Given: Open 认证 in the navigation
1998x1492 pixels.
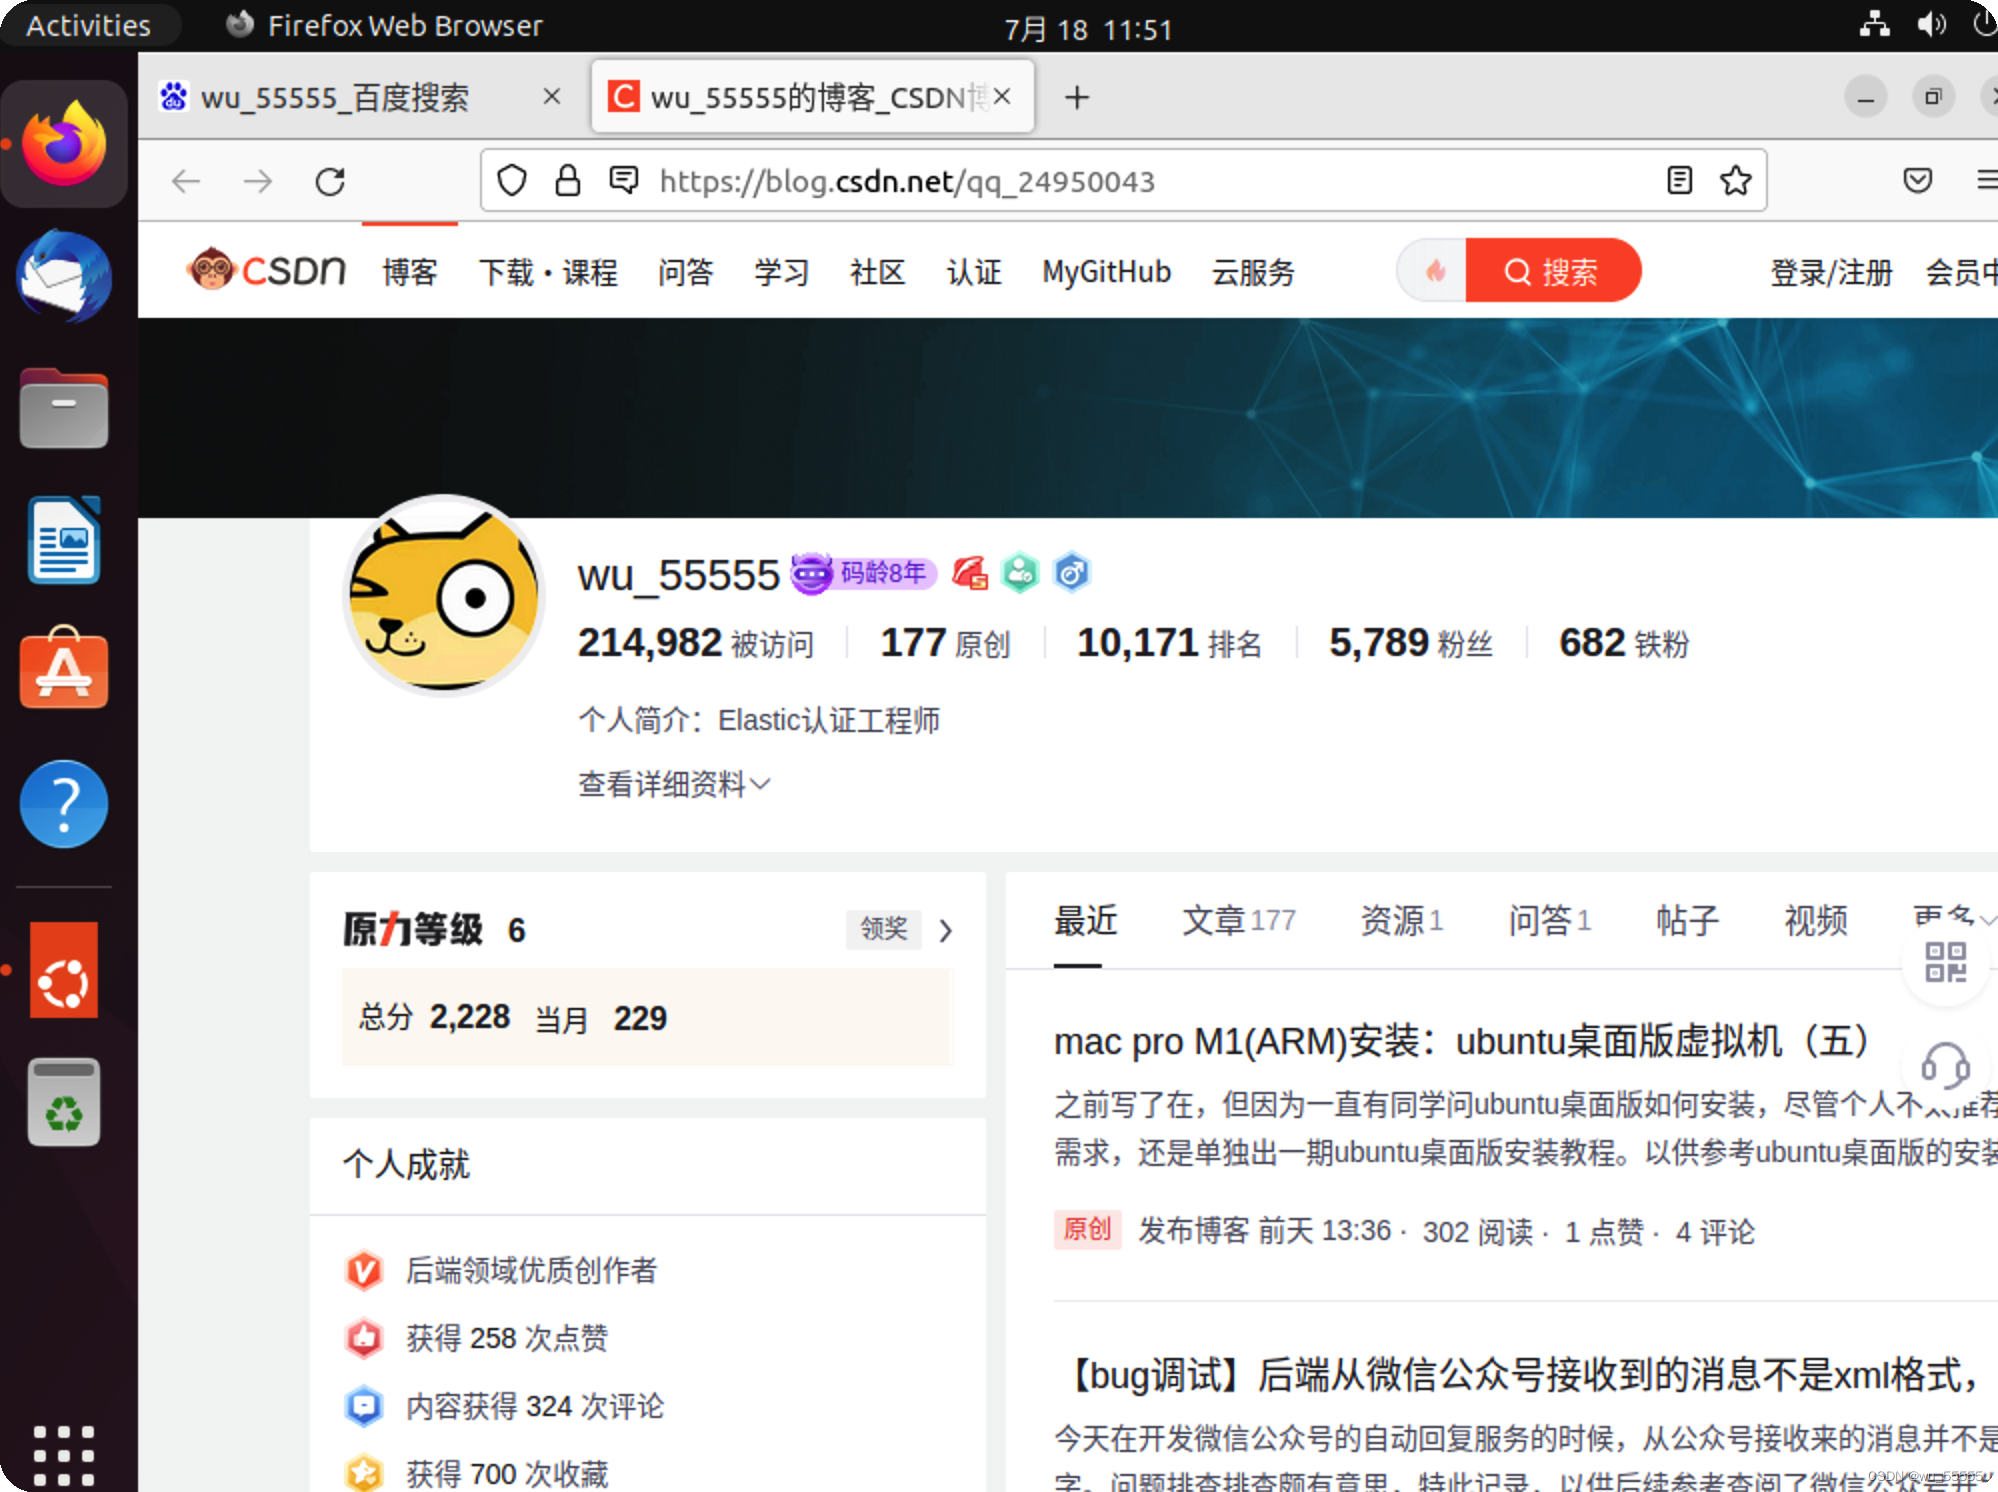Looking at the screenshot, I should coord(974,271).
